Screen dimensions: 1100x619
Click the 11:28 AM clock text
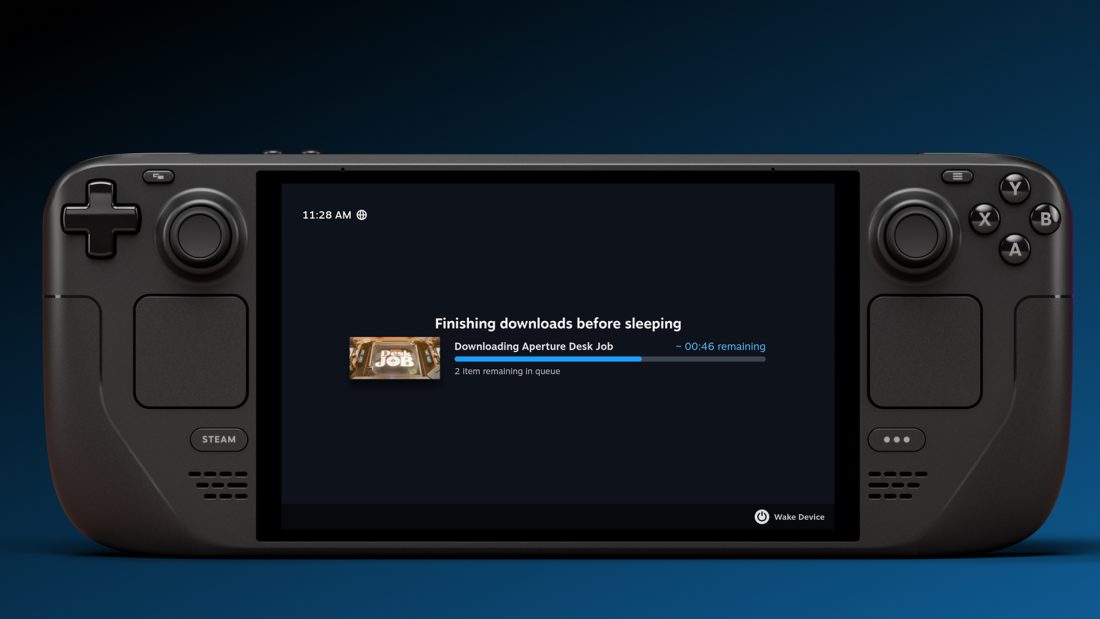point(327,215)
